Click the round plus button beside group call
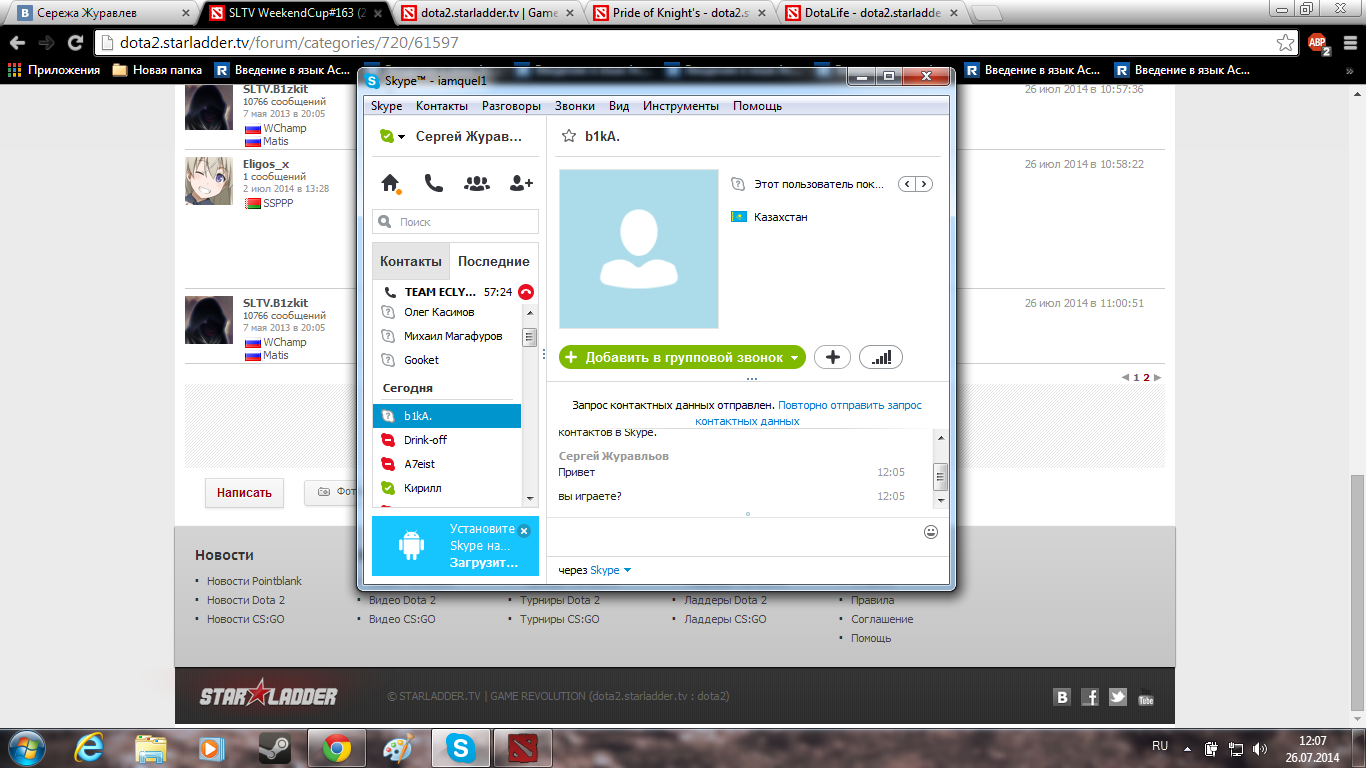The height and width of the screenshot is (768, 1366). [x=832, y=357]
